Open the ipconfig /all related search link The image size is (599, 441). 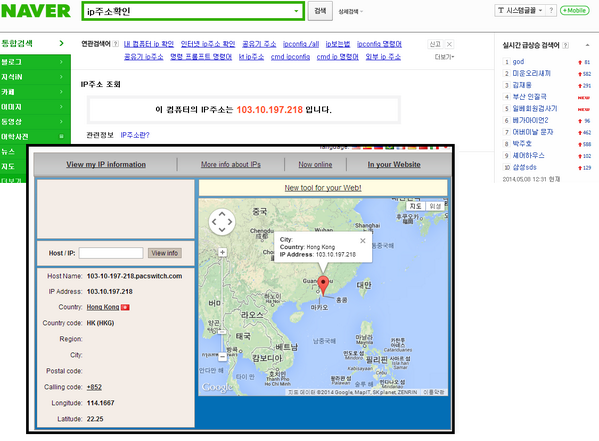[301, 44]
